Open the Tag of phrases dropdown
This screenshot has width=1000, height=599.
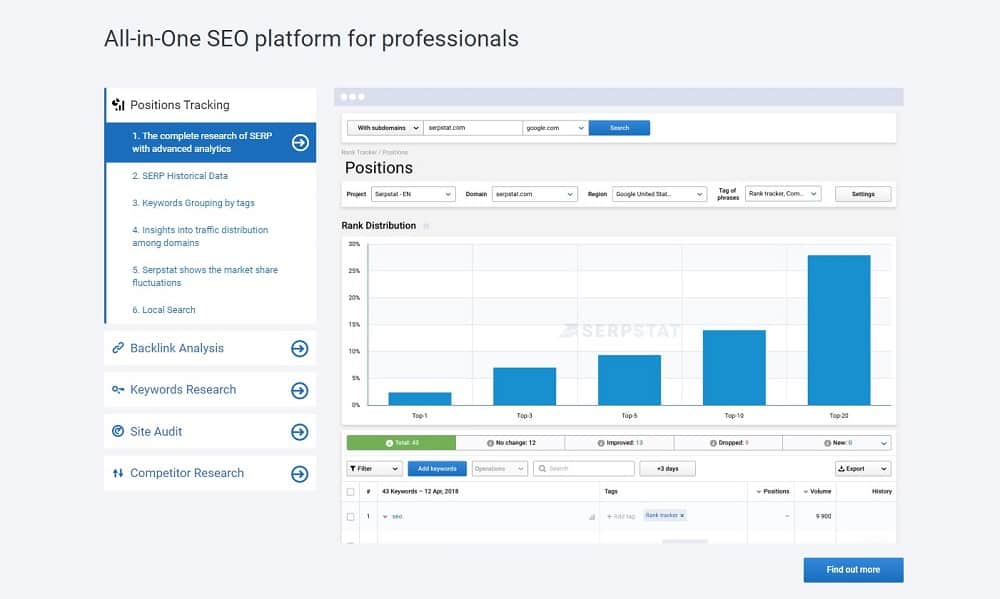(783, 193)
